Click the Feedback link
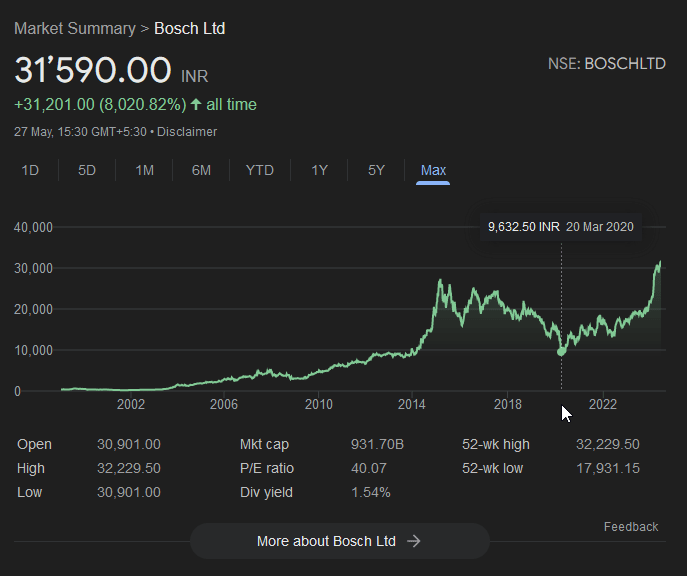Screen dimensions: 687x576 [x=631, y=527]
